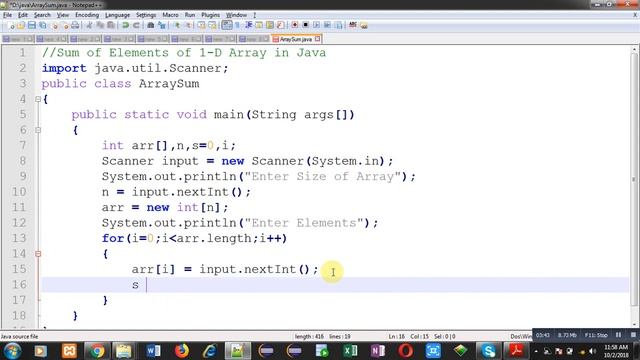Image resolution: width=640 pixels, height=360 pixels.
Task: Click the ABC spell-check toolbar icon
Action: coord(353,25)
